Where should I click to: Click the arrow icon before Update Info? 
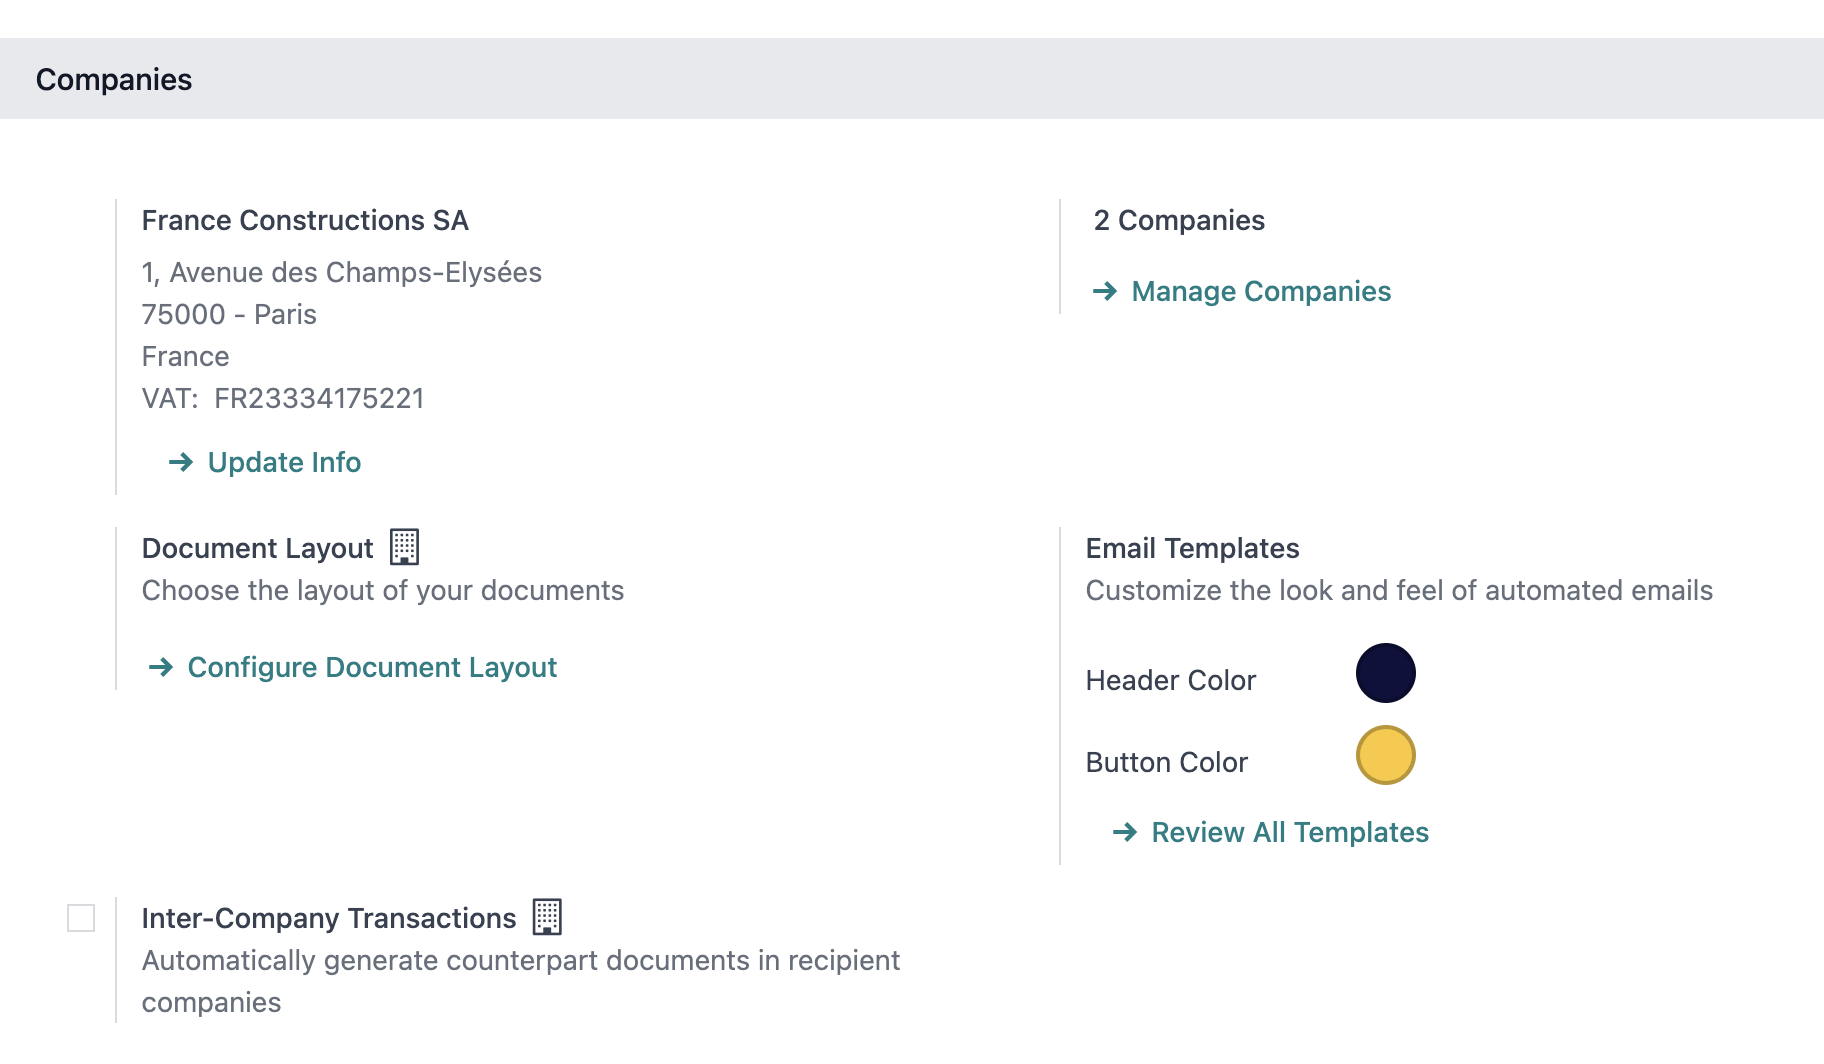point(181,462)
